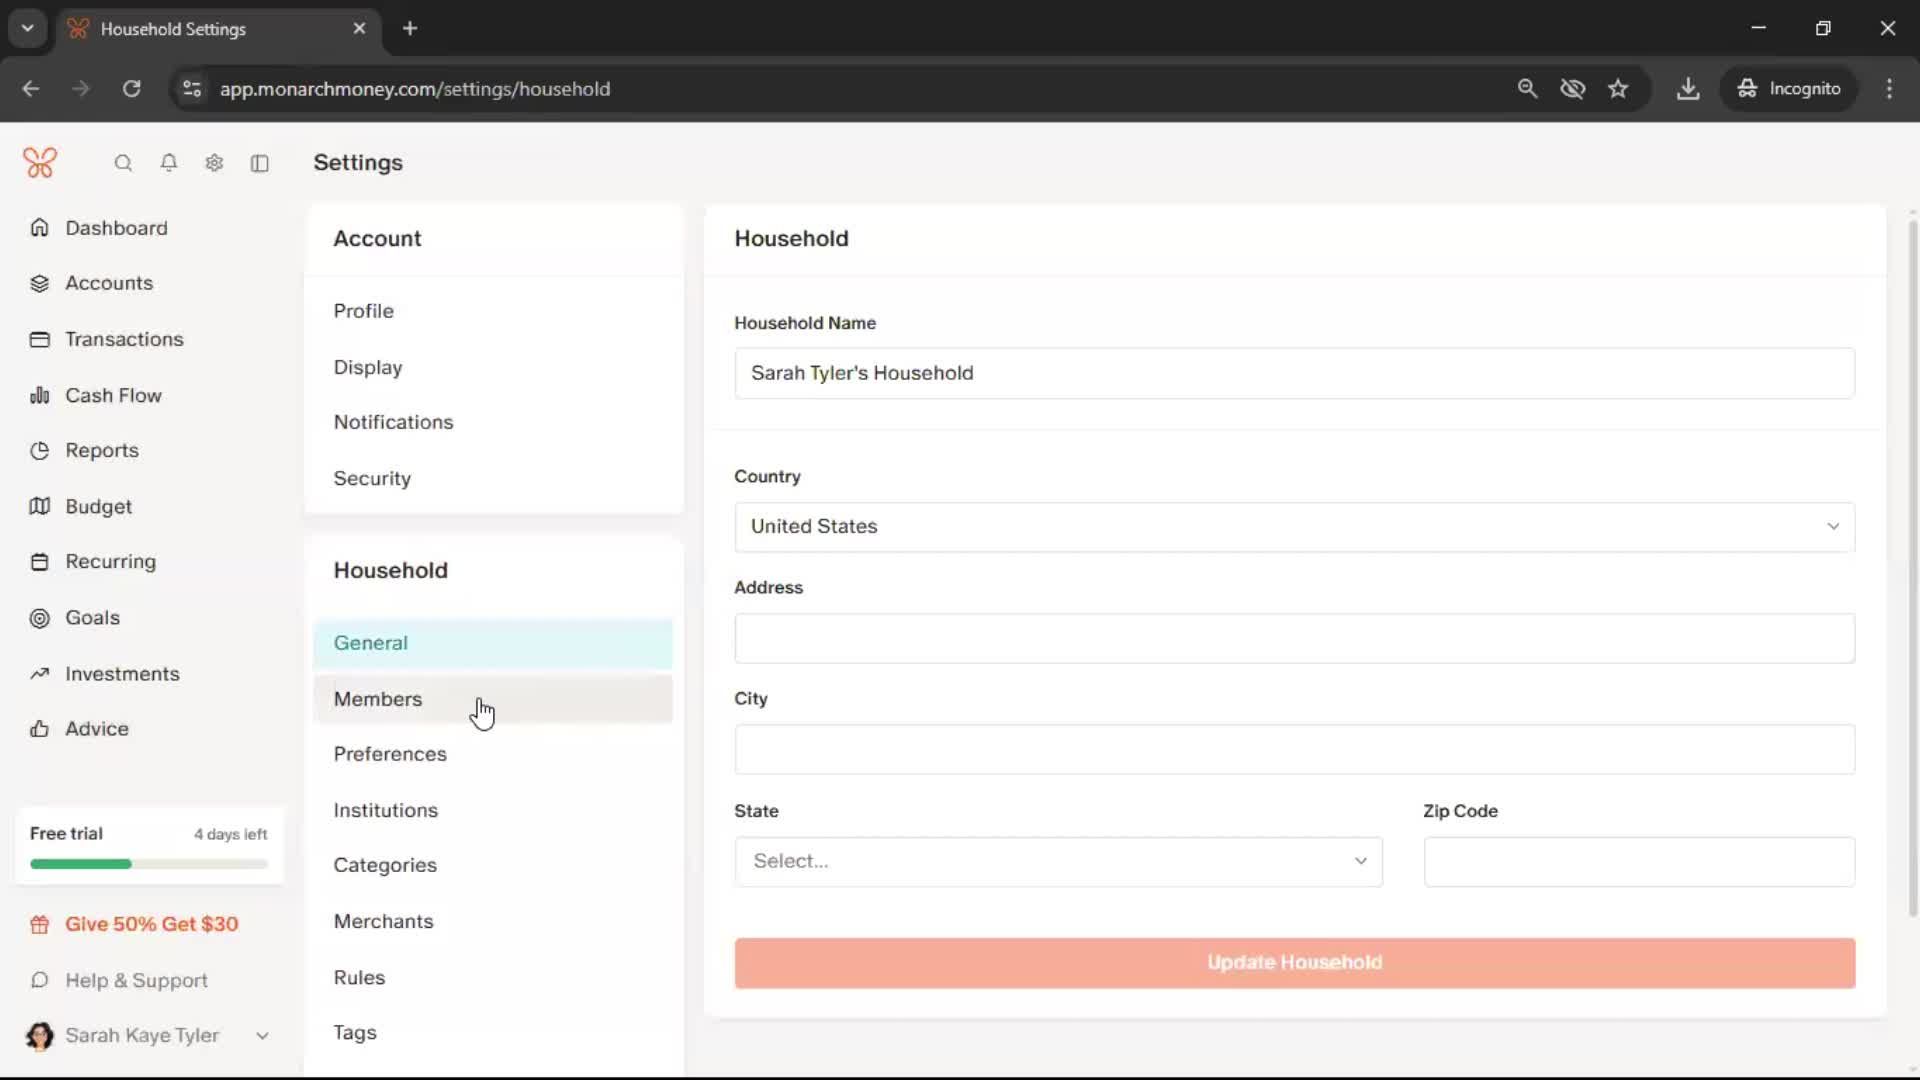Viewport: 1920px width, 1080px height.
Task: Open Investments in left navigation
Action: 122,674
